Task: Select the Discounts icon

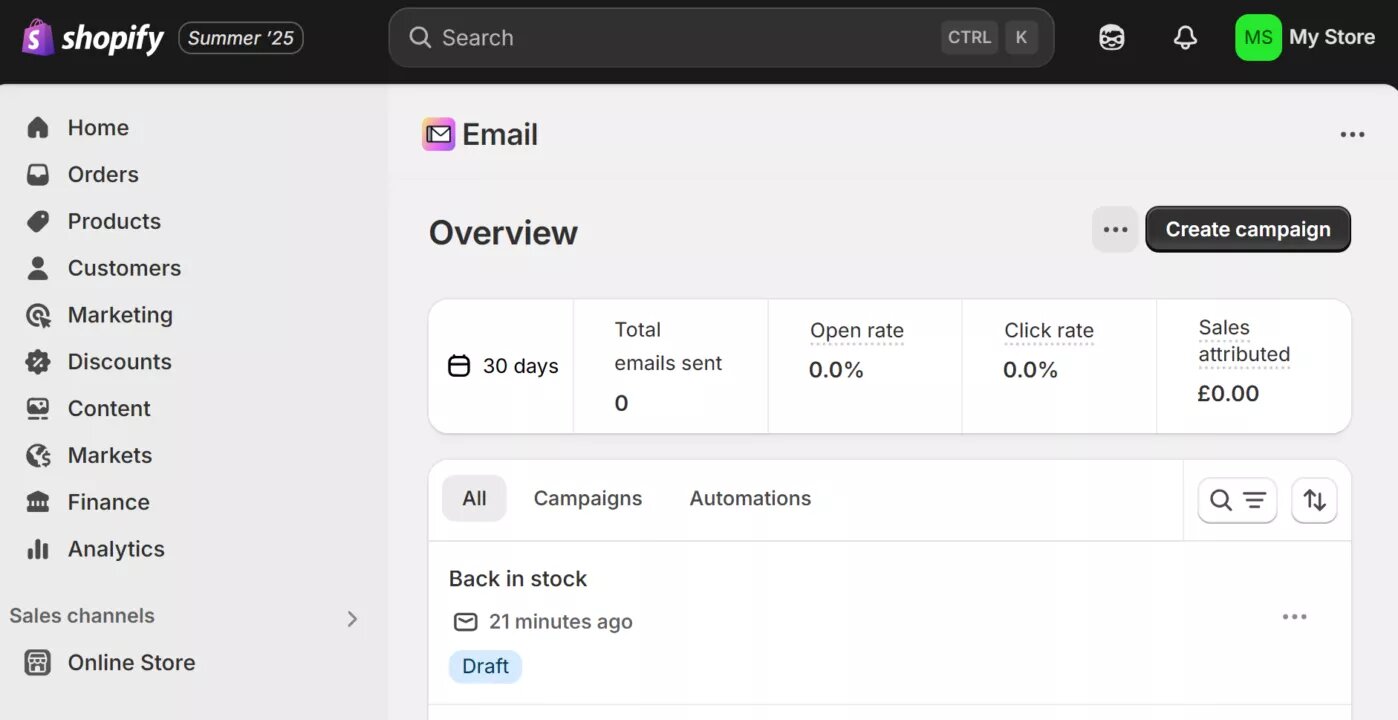Action: [37, 361]
